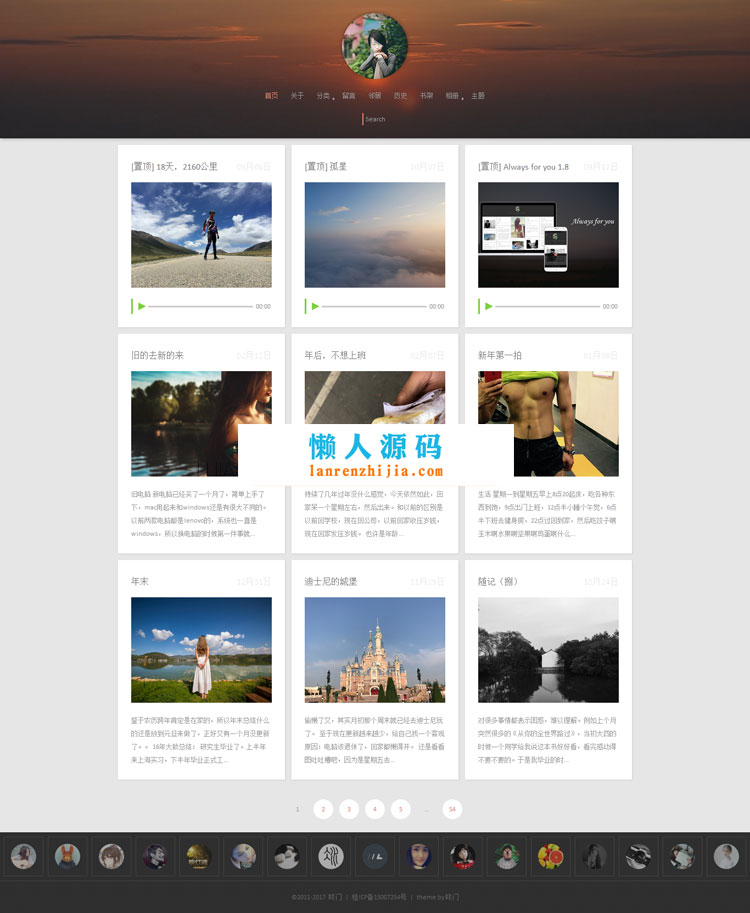The height and width of the screenshot is (913, 750).
Task: Click the woman in white dress by lake thumbnail
Action: point(201,650)
